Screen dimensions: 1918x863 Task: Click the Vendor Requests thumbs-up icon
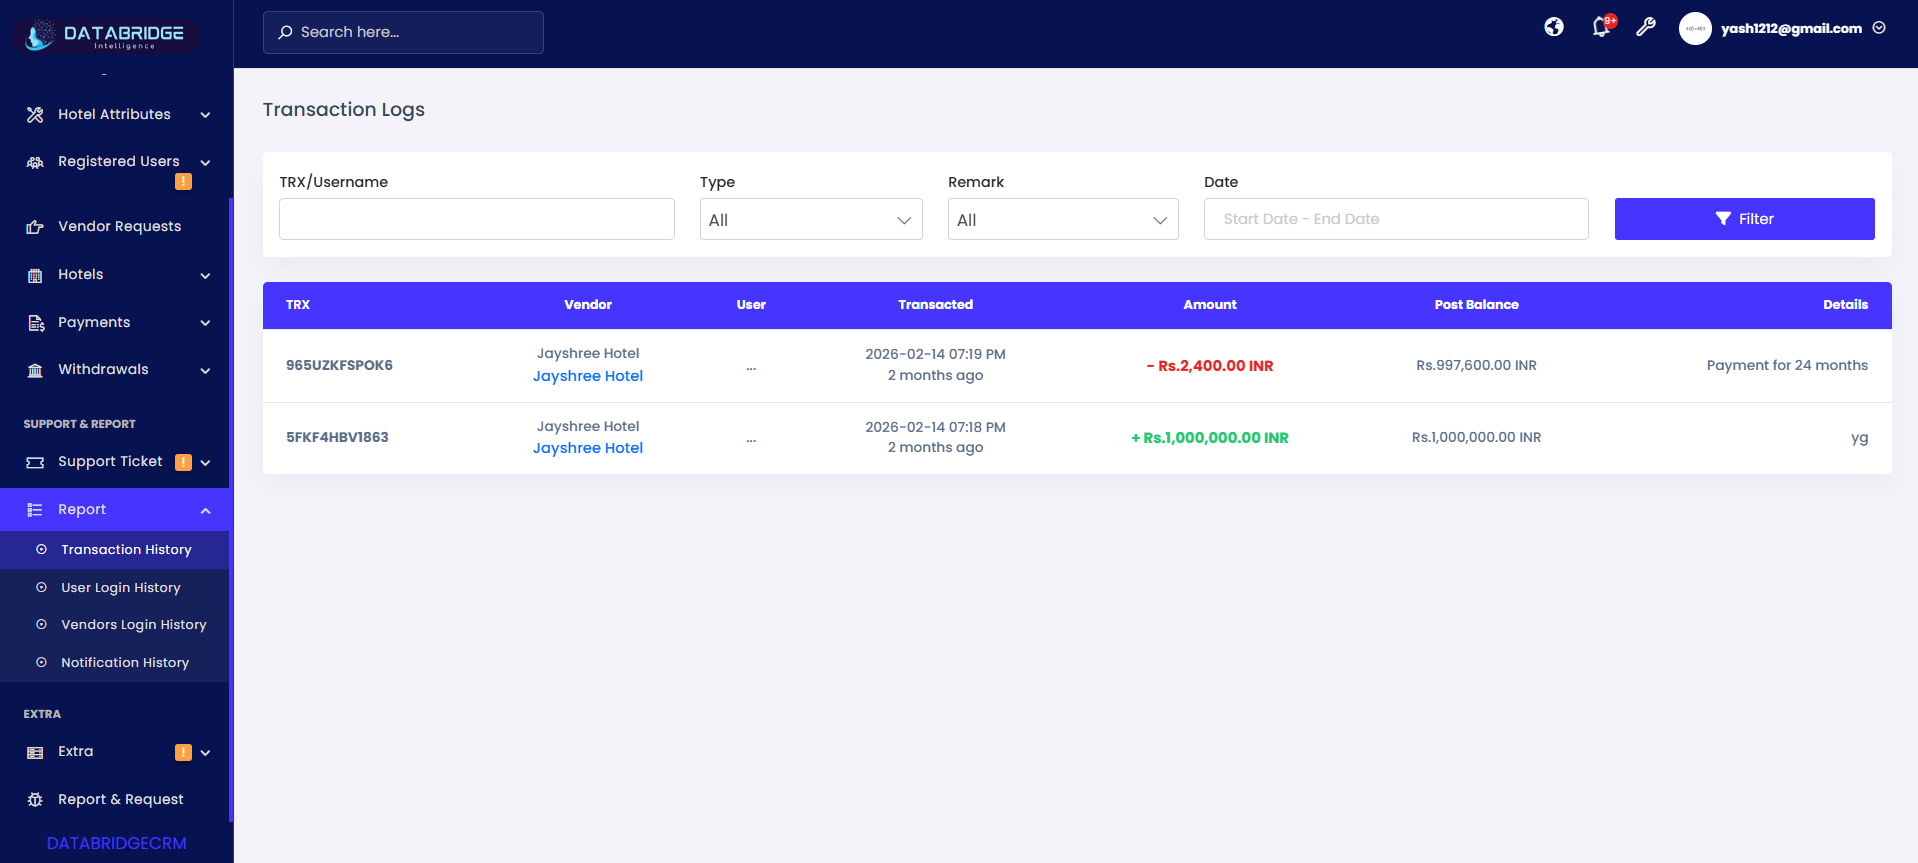(x=35, y=227)
